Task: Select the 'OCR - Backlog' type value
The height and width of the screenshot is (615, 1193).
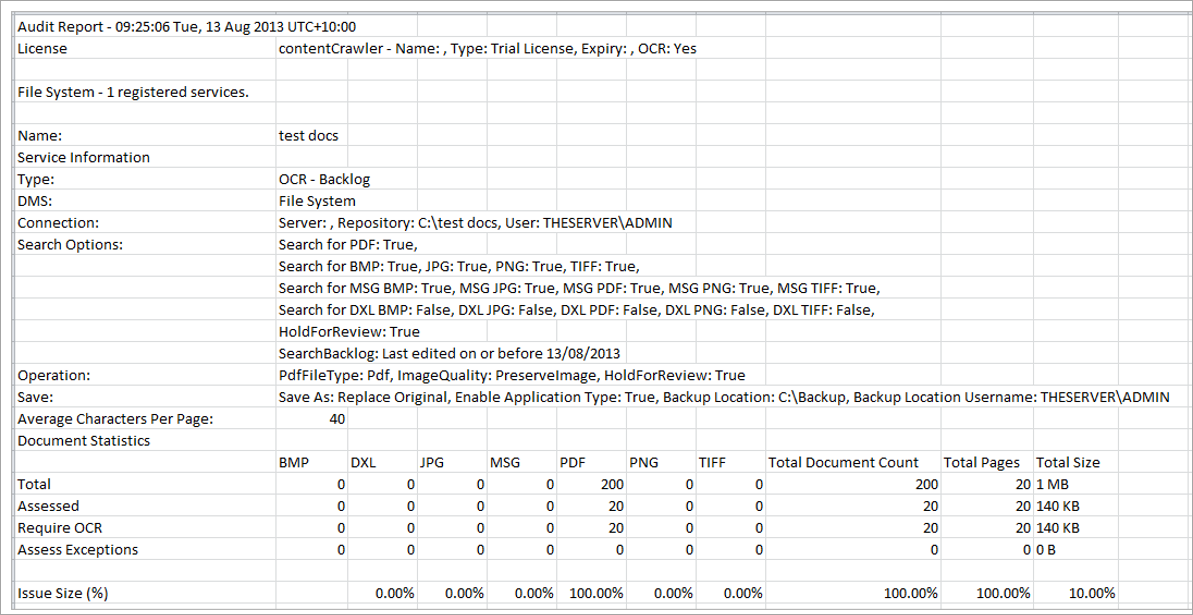Action: click(325, 180)
